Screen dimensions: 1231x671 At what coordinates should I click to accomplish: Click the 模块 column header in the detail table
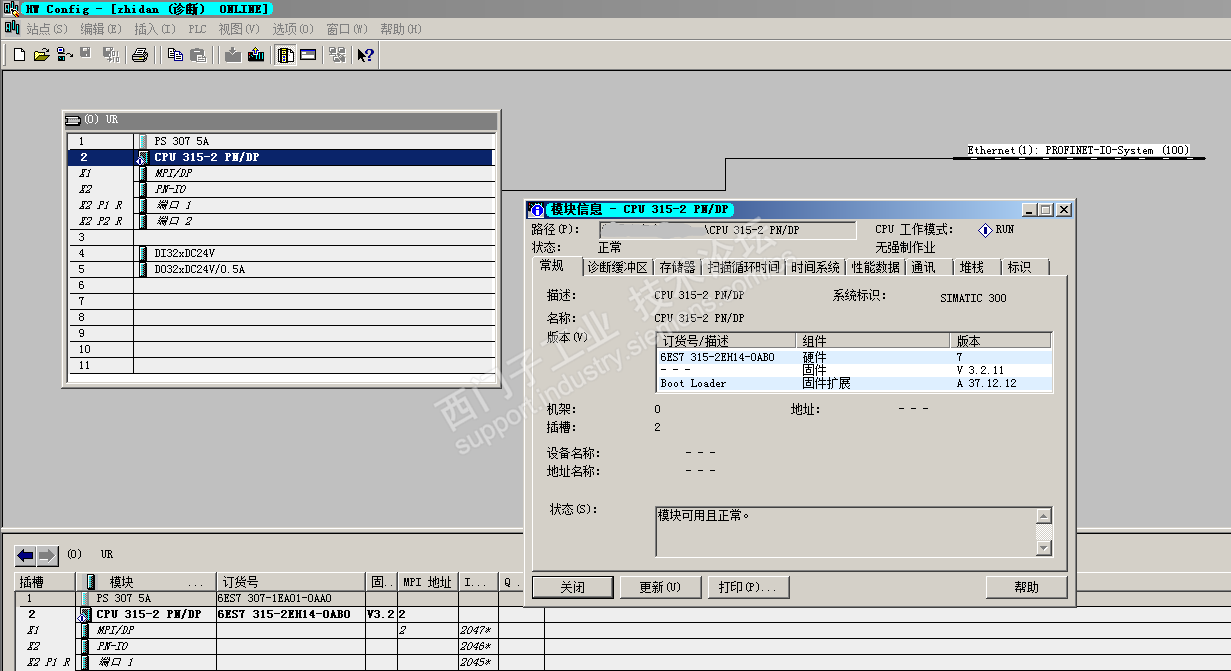coord(146,582)
